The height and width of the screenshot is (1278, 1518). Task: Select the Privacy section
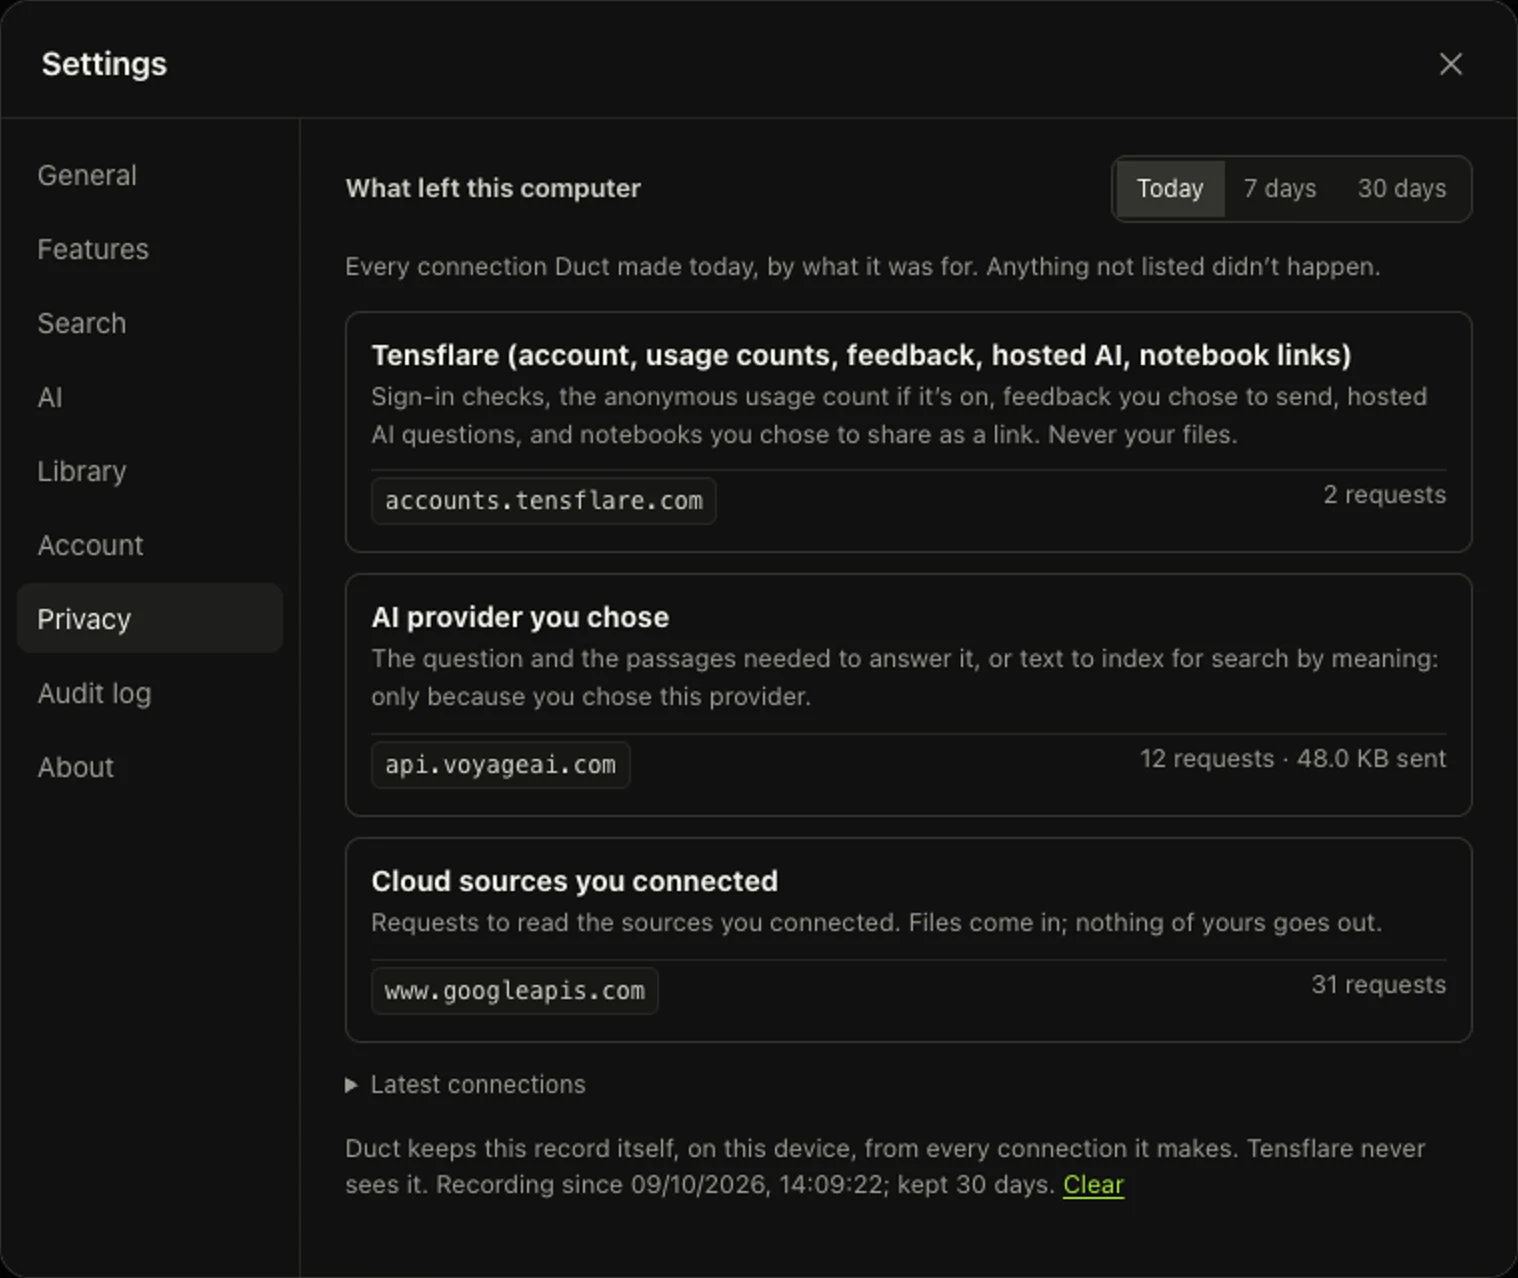[x=150, y=619]
